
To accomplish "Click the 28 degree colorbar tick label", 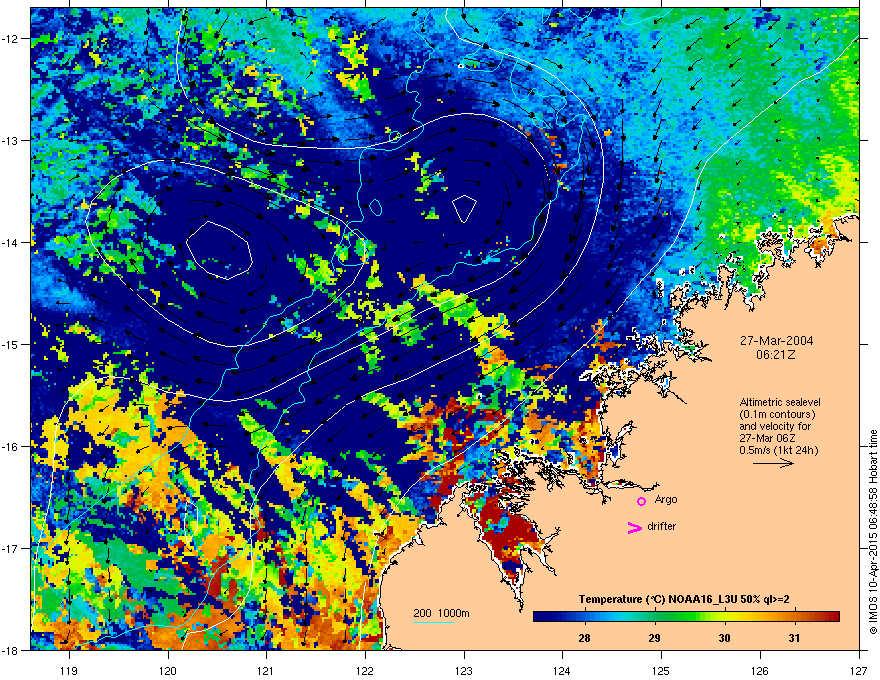I will (584, 638).
